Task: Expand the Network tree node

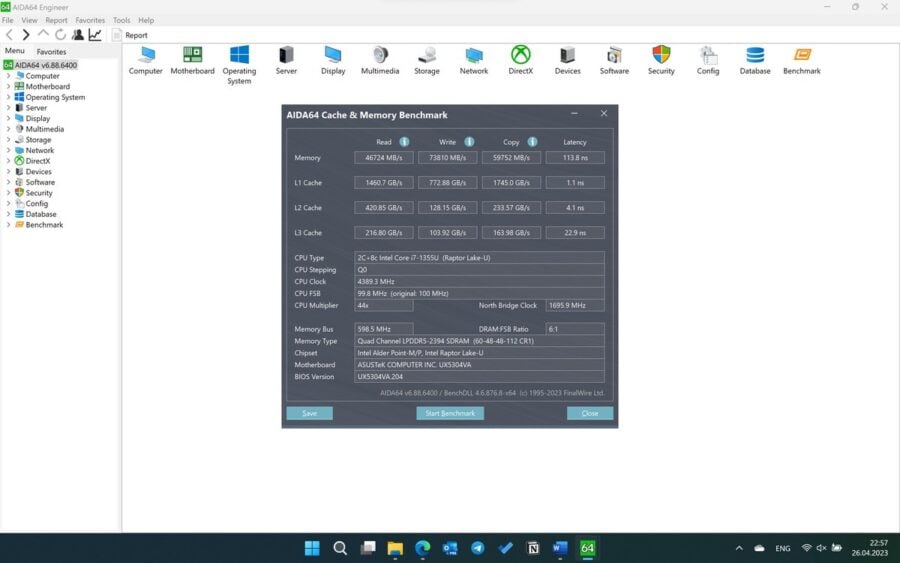Action: click(8, 150)
